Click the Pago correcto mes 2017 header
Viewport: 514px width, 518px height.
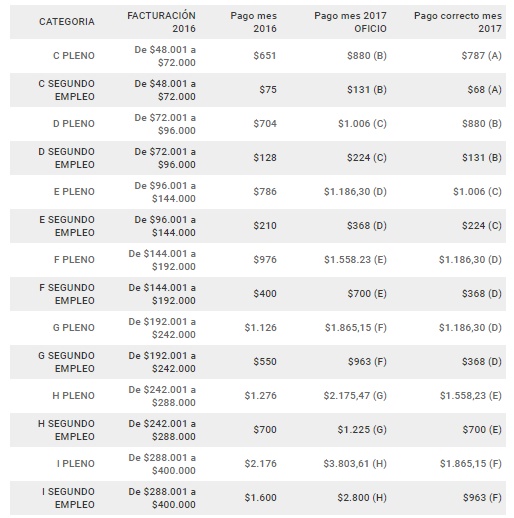(458, 22)
